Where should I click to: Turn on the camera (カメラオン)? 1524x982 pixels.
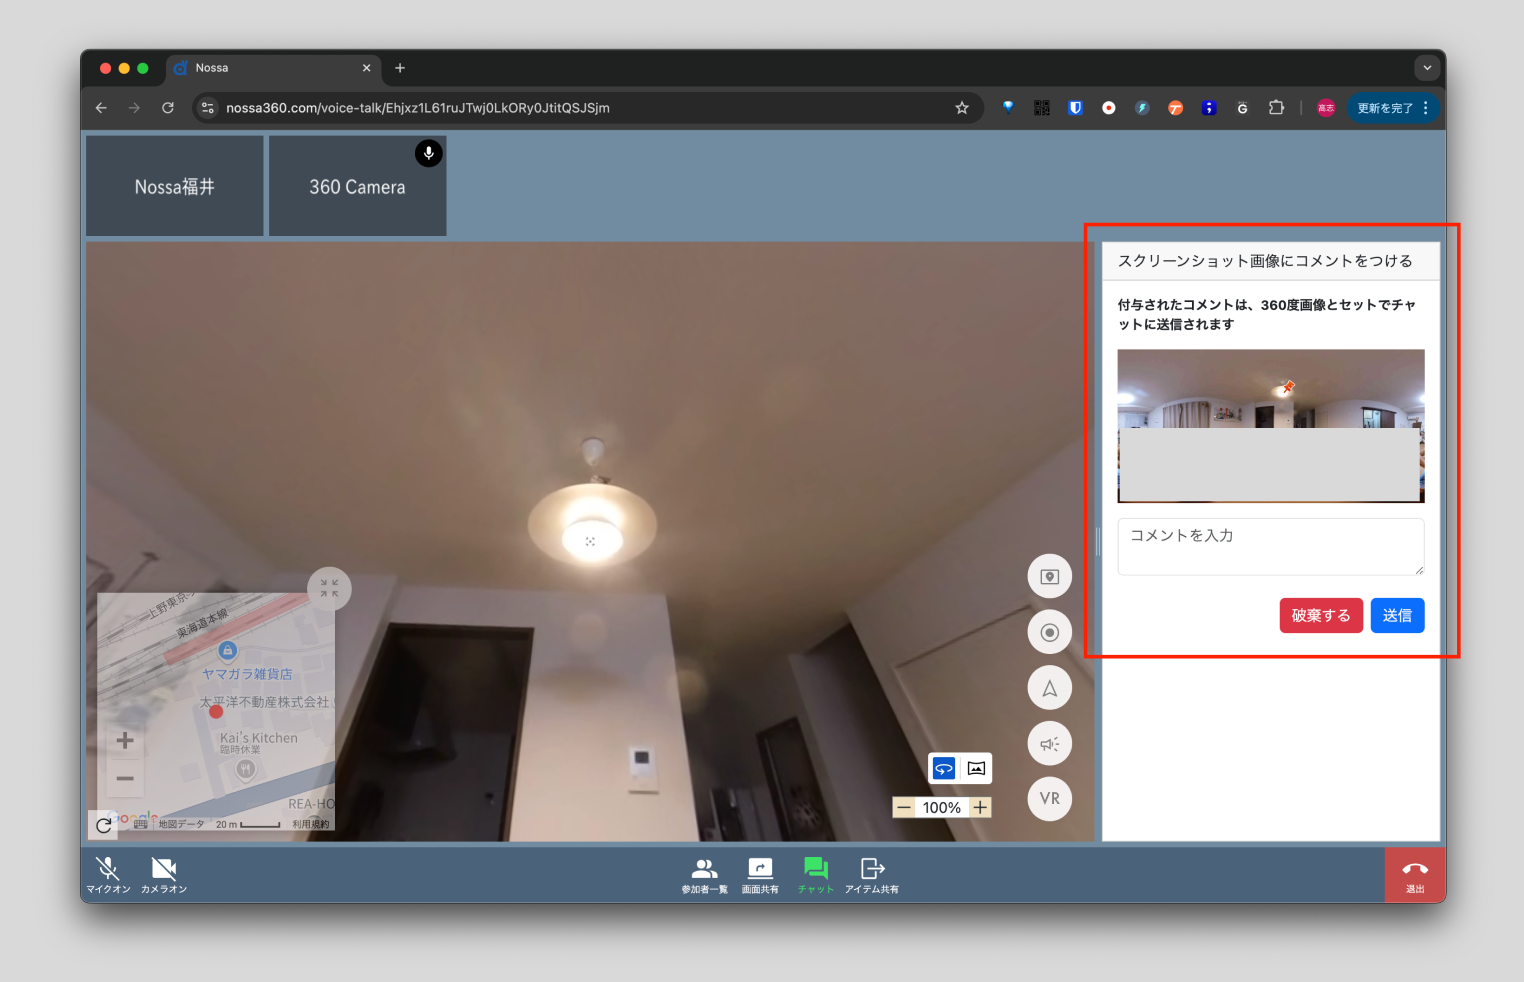pyautogui.click(x=164, y=875)
